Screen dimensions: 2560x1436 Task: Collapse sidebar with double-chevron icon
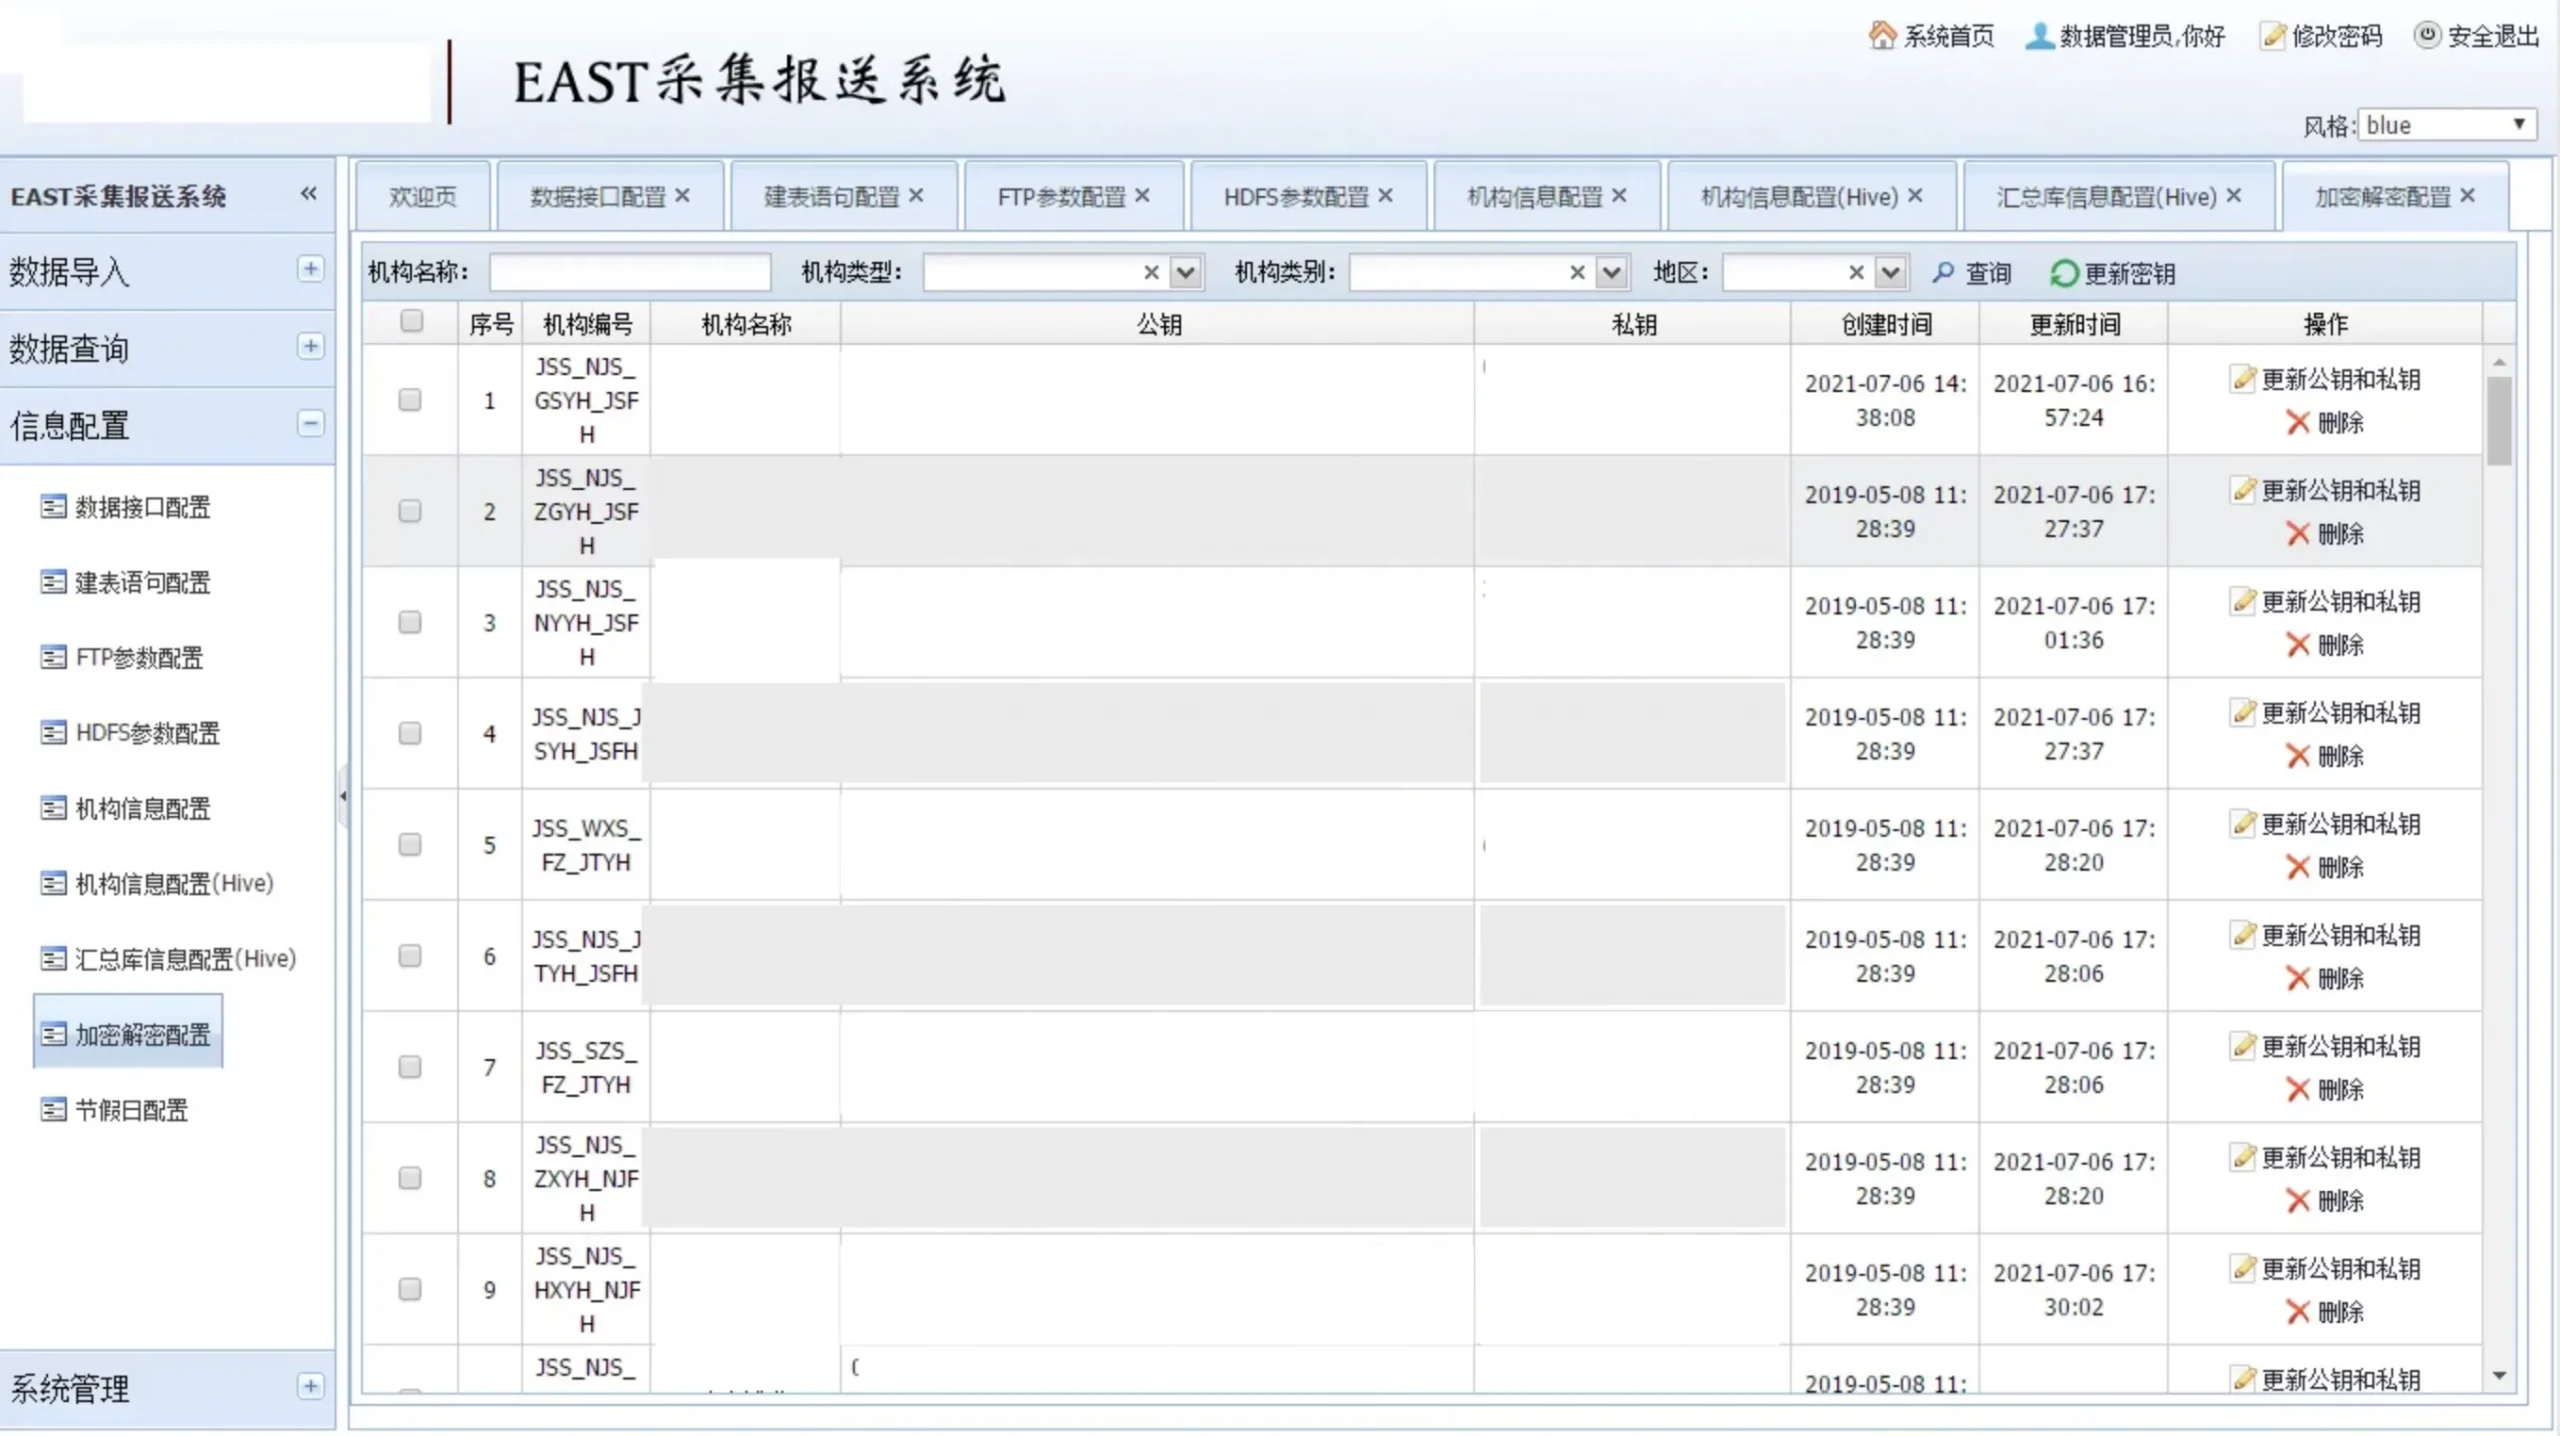coord(309,194)
